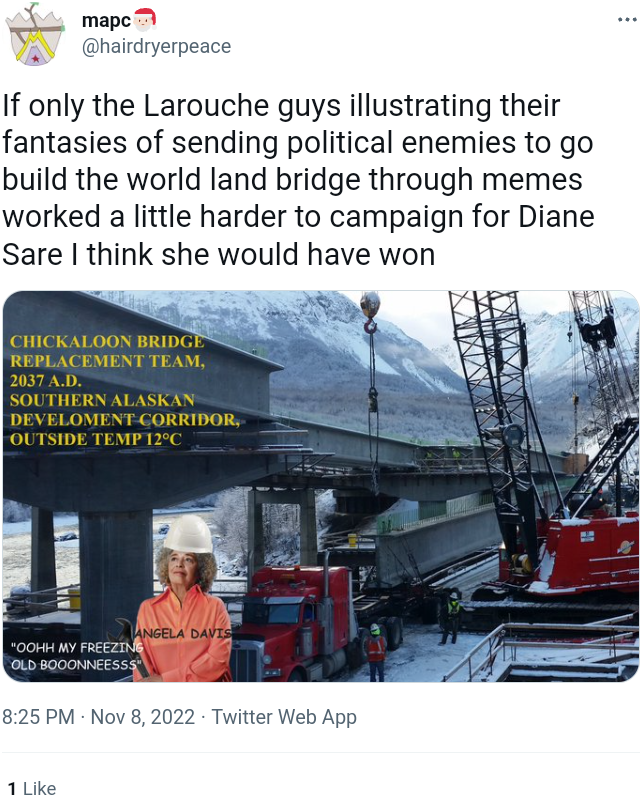Open mapc's profile avatar picture
The width and height of the screenshot is (640, 799).
[35, 34]
